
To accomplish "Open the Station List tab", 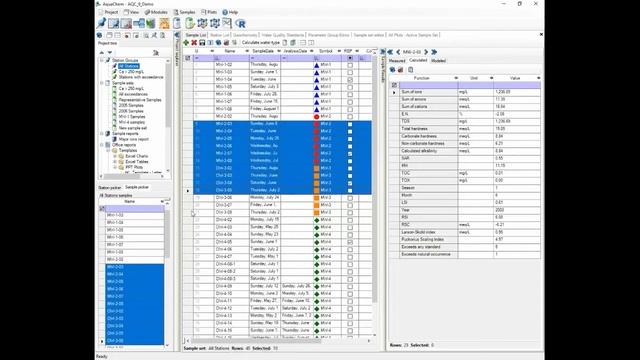I will pyautogui.click(x=219, y=36).
